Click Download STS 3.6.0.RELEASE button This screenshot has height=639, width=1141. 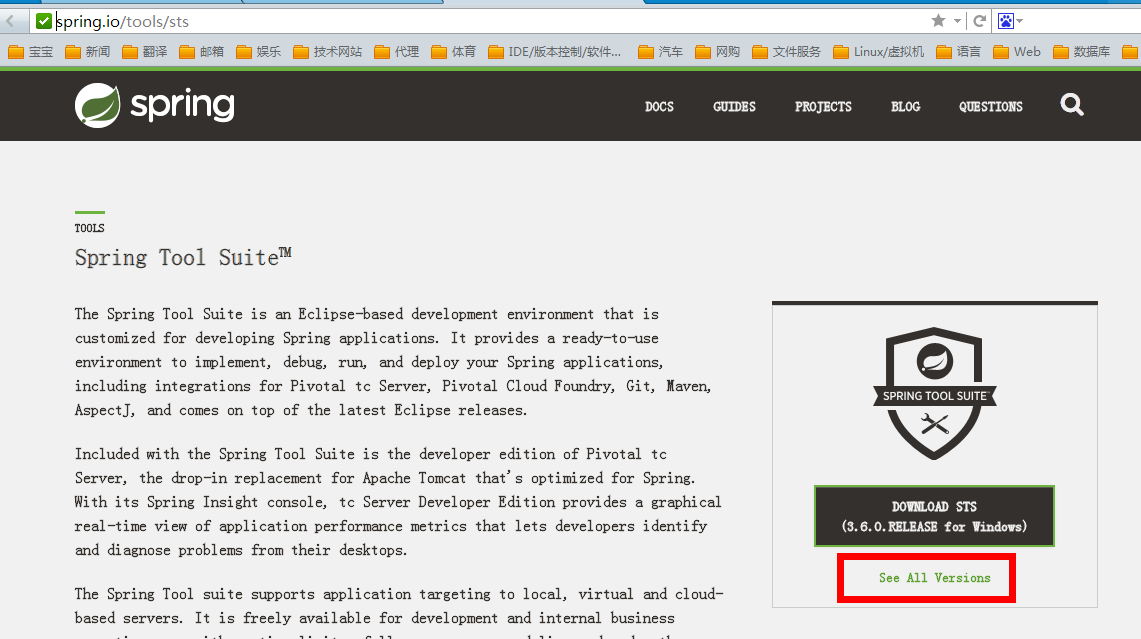point(934,516)
